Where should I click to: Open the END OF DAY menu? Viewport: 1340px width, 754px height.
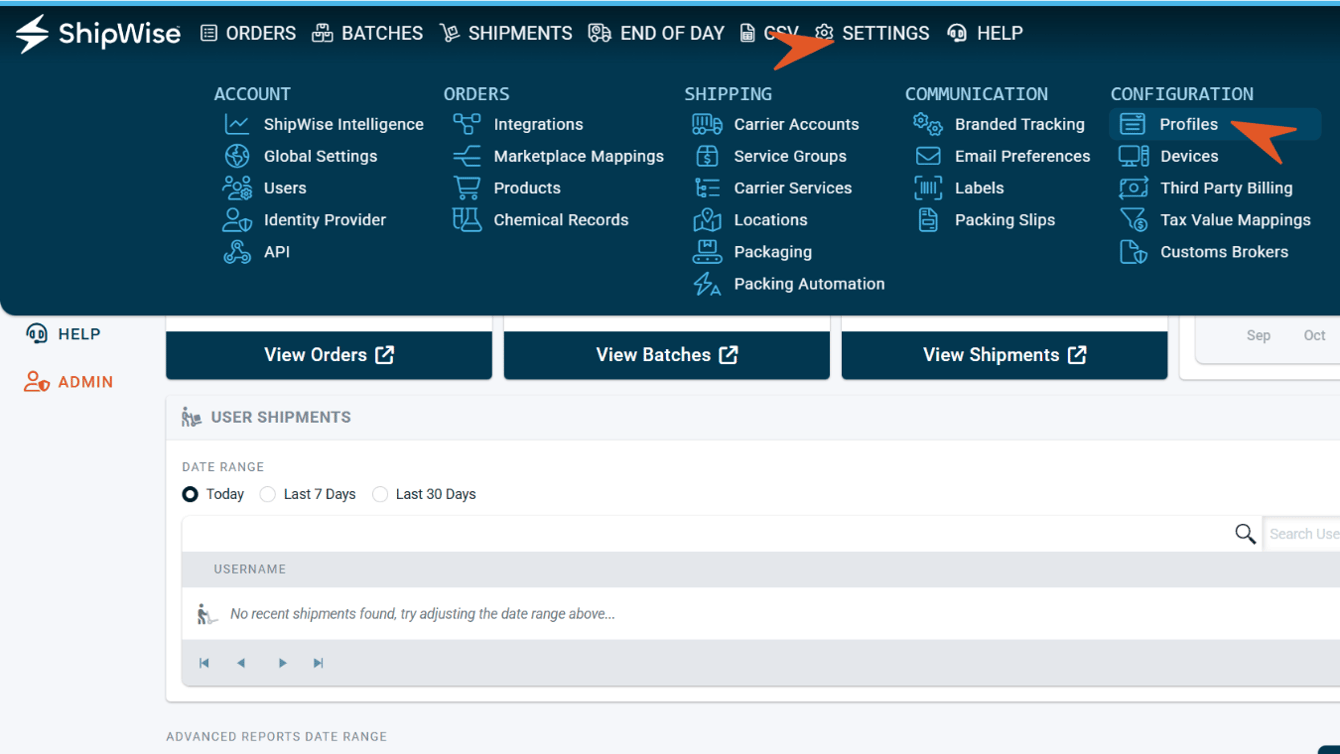pos(656,33)
